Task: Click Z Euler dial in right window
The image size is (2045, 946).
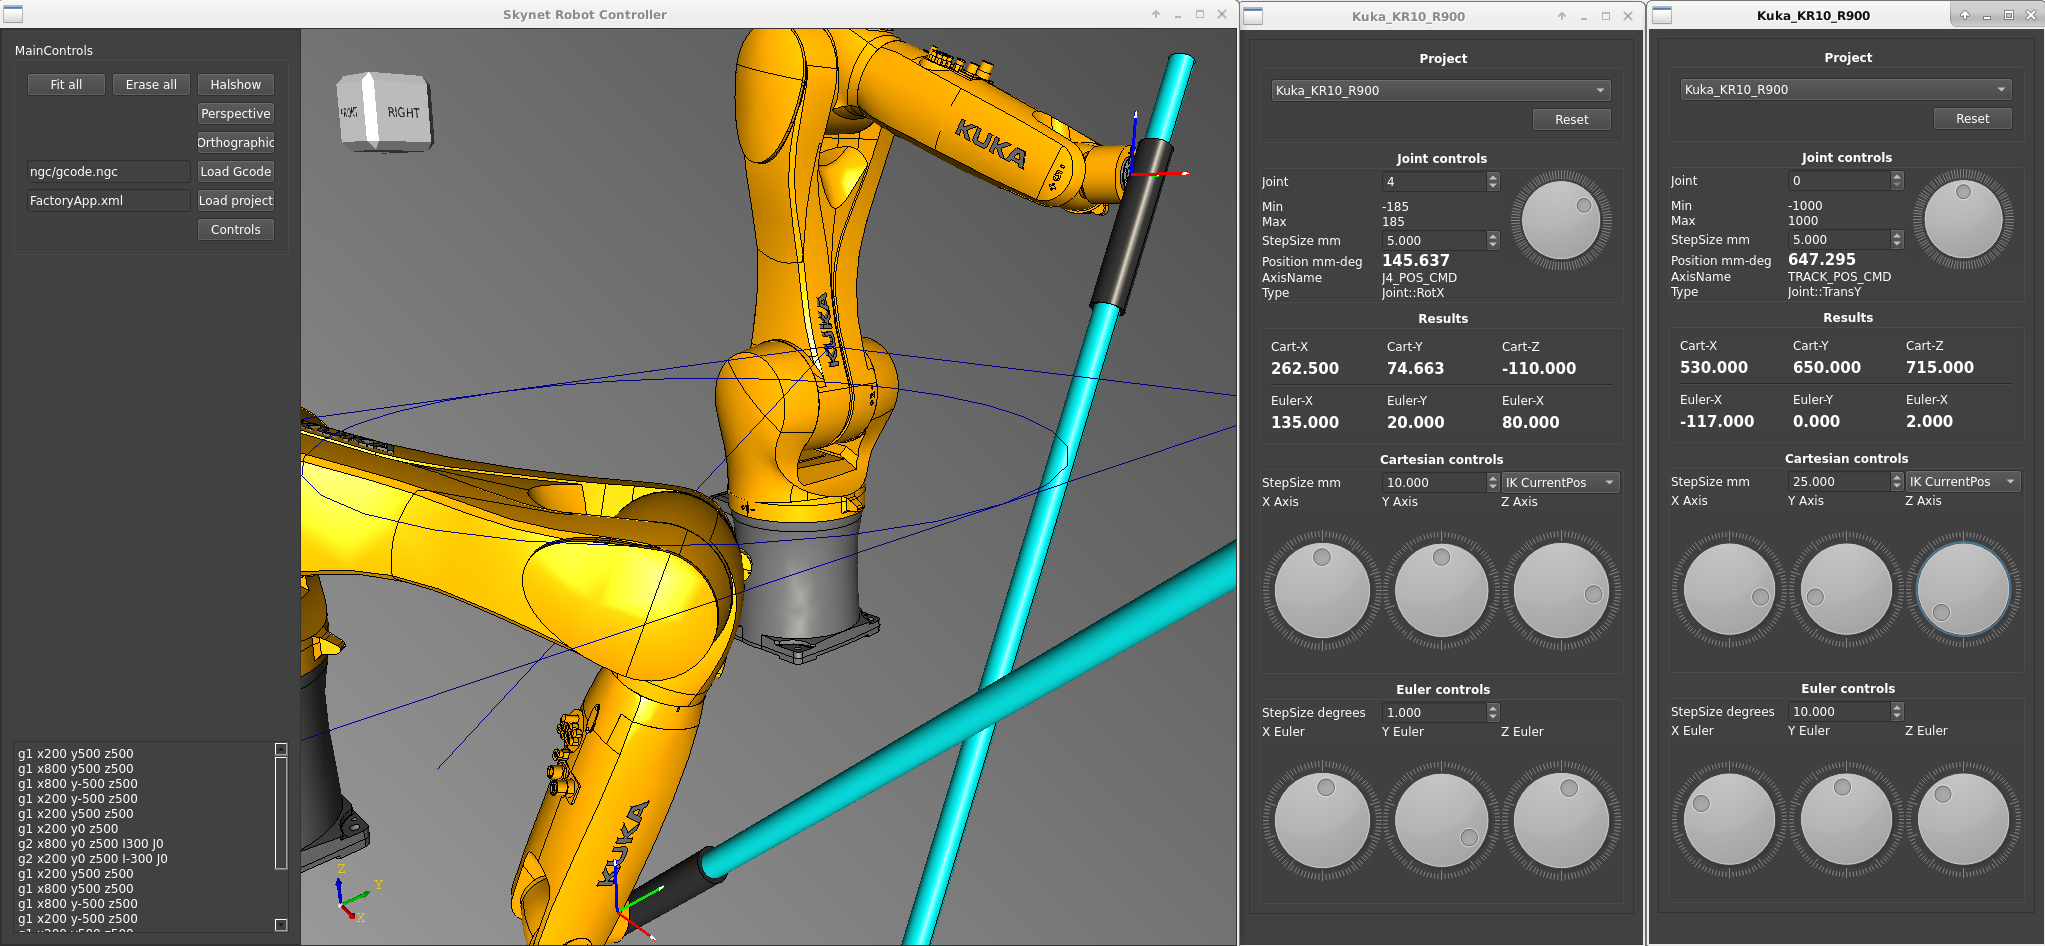Action: (1963, 819)
